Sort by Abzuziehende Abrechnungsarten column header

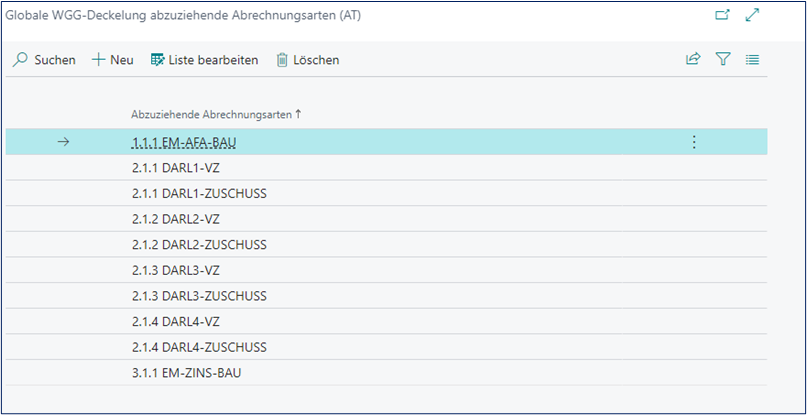[x=211, y=114]
